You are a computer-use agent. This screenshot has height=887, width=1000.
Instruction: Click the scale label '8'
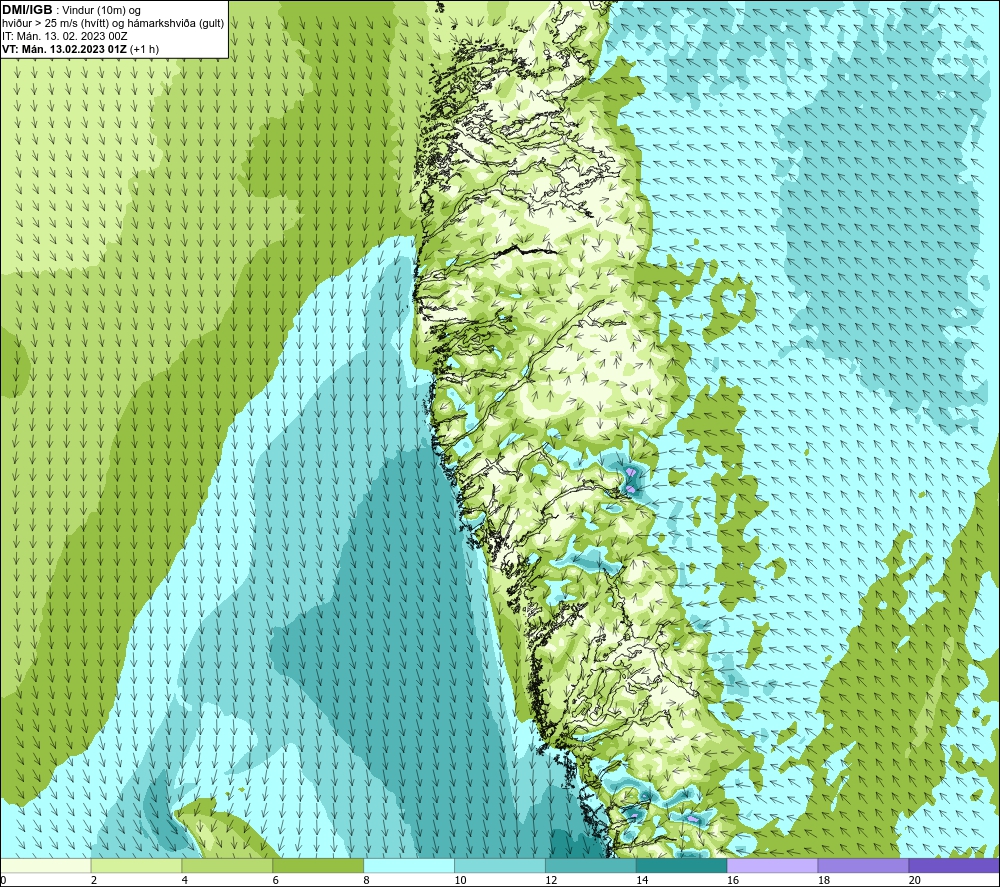[x=366, y=880]
